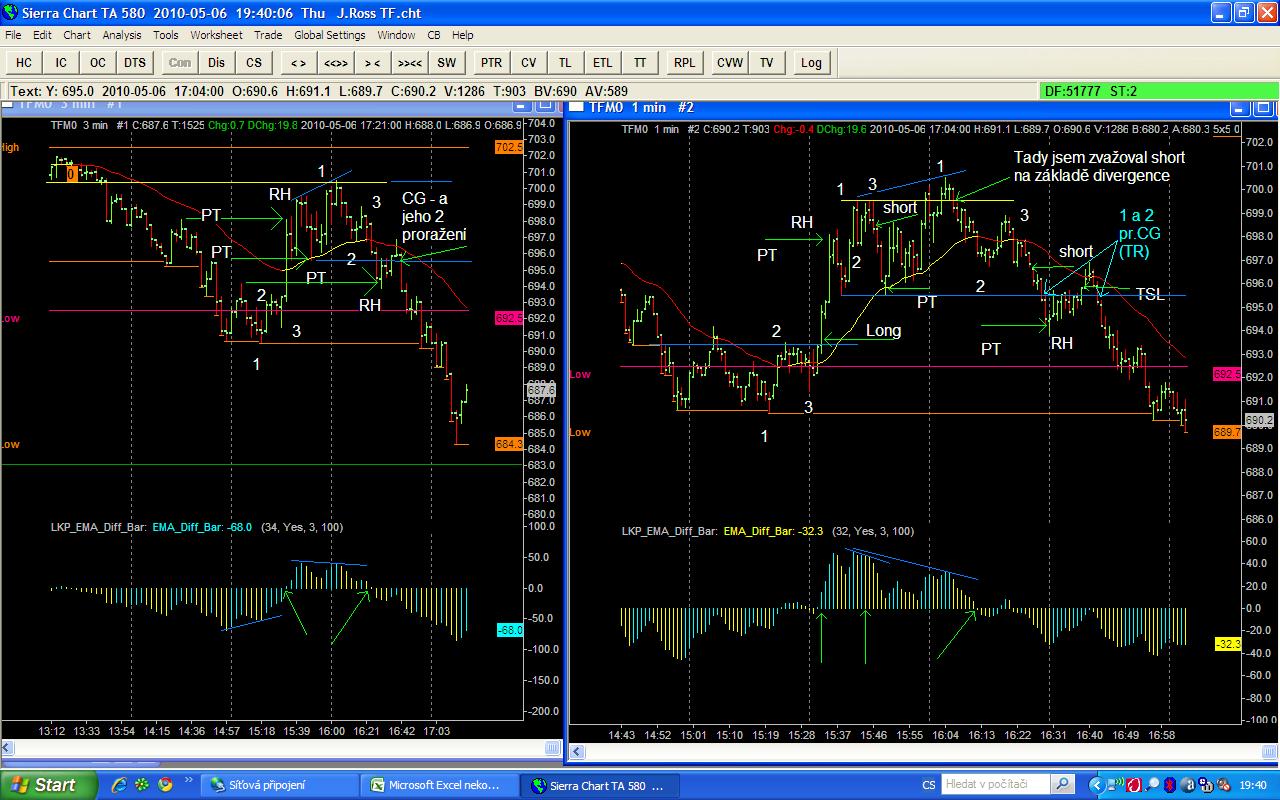Click the Log button
This screenshot has width=1280, height=800.
811,62
